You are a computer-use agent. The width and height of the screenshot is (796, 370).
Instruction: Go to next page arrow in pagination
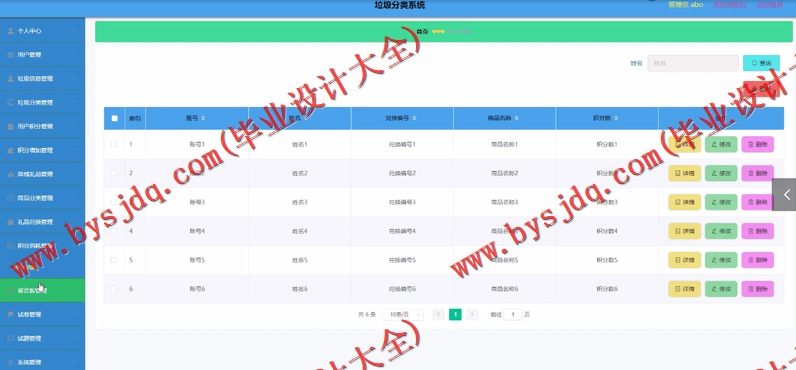coord(472,315)
